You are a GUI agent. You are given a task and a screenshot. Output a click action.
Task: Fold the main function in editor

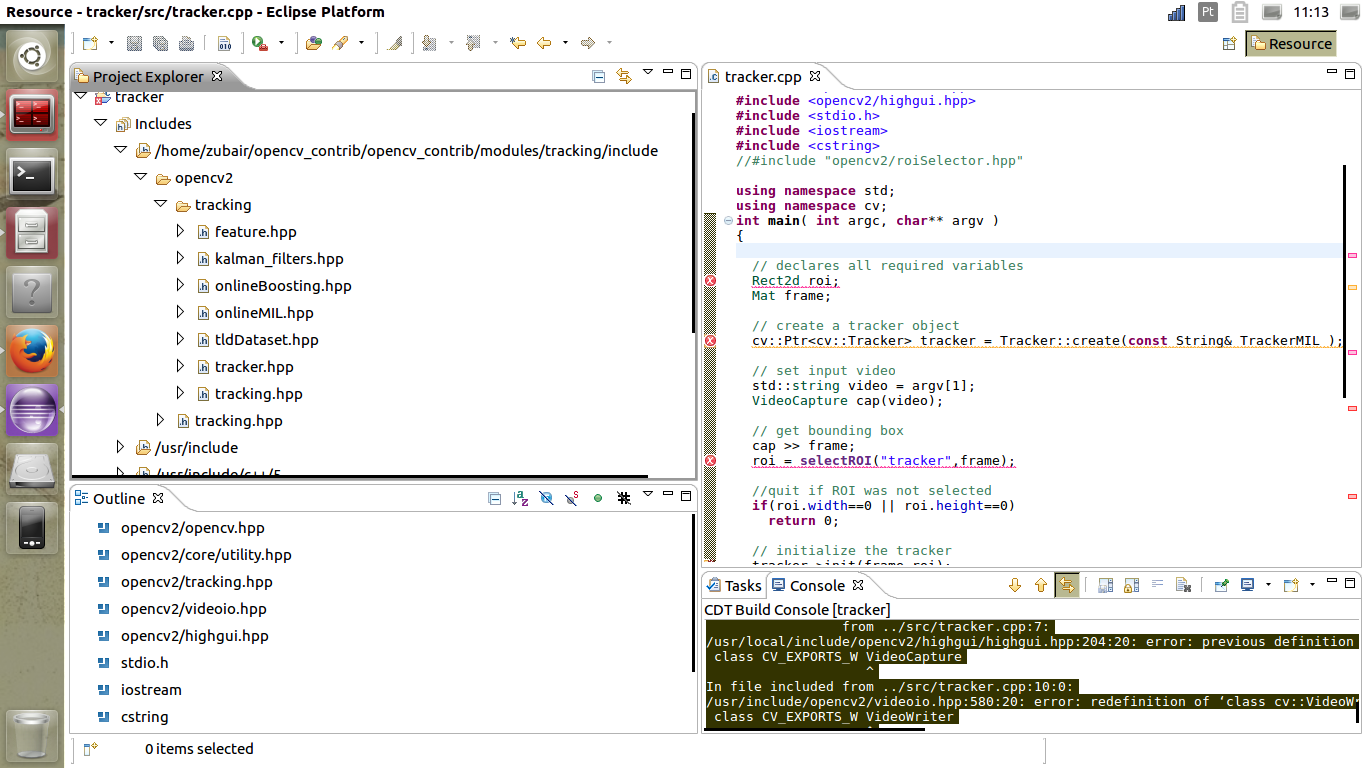click(x=727, y=221)
